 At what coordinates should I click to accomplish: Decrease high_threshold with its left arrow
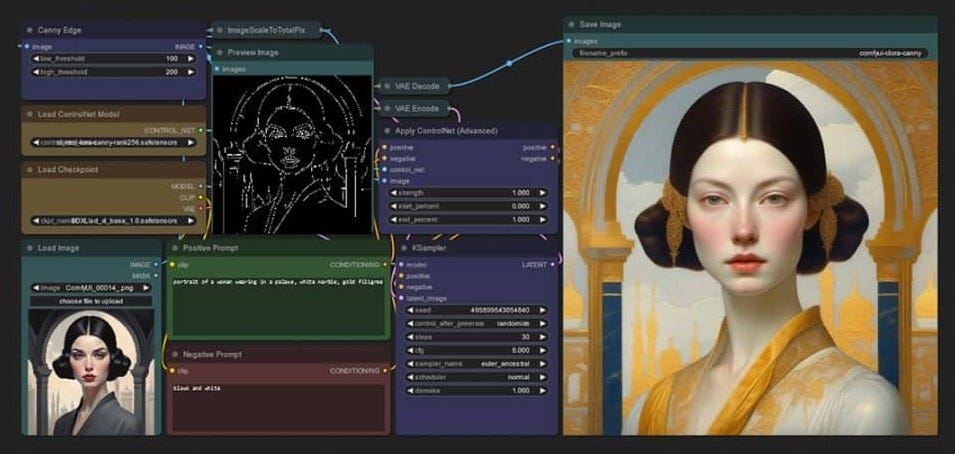[37, 72]
